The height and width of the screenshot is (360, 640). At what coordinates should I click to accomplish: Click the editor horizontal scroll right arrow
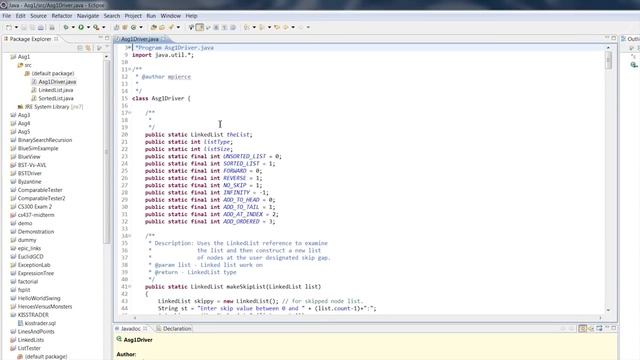coord(600,318)
